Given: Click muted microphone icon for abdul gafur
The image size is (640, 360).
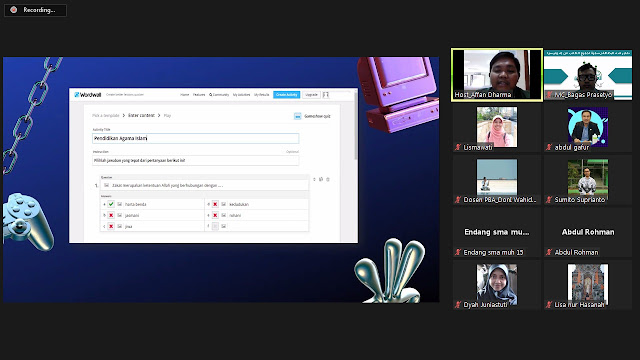Looking at the screenshot, I should (x=549, y=147).
